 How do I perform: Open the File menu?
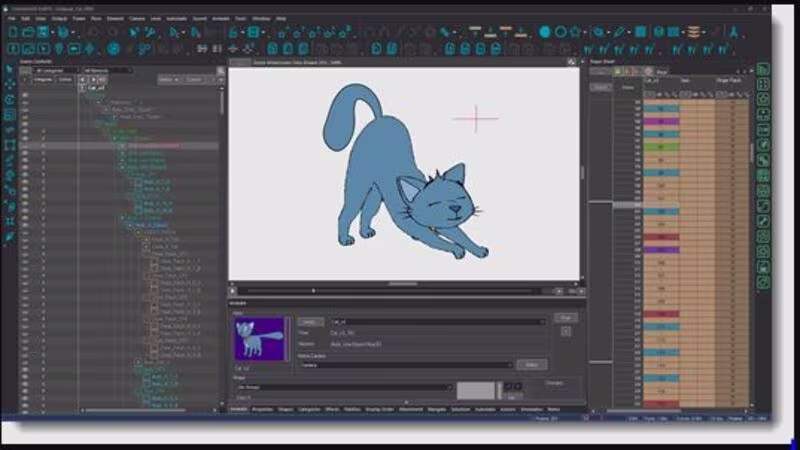point(11,18)
